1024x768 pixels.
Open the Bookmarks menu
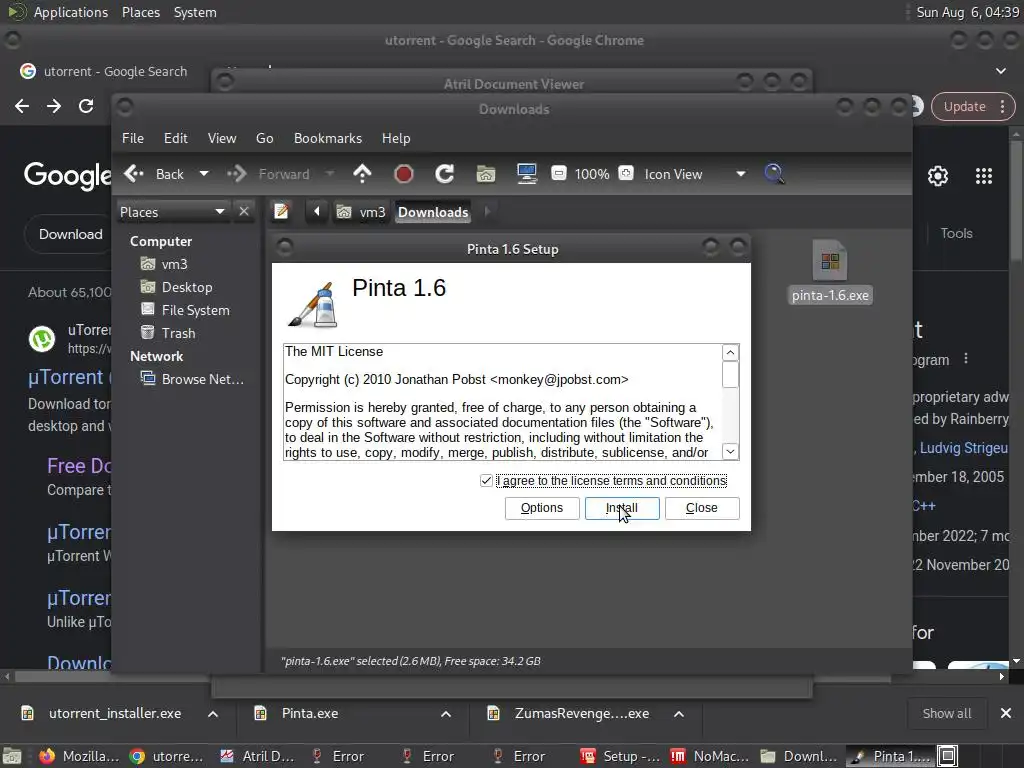coord(328,138)
